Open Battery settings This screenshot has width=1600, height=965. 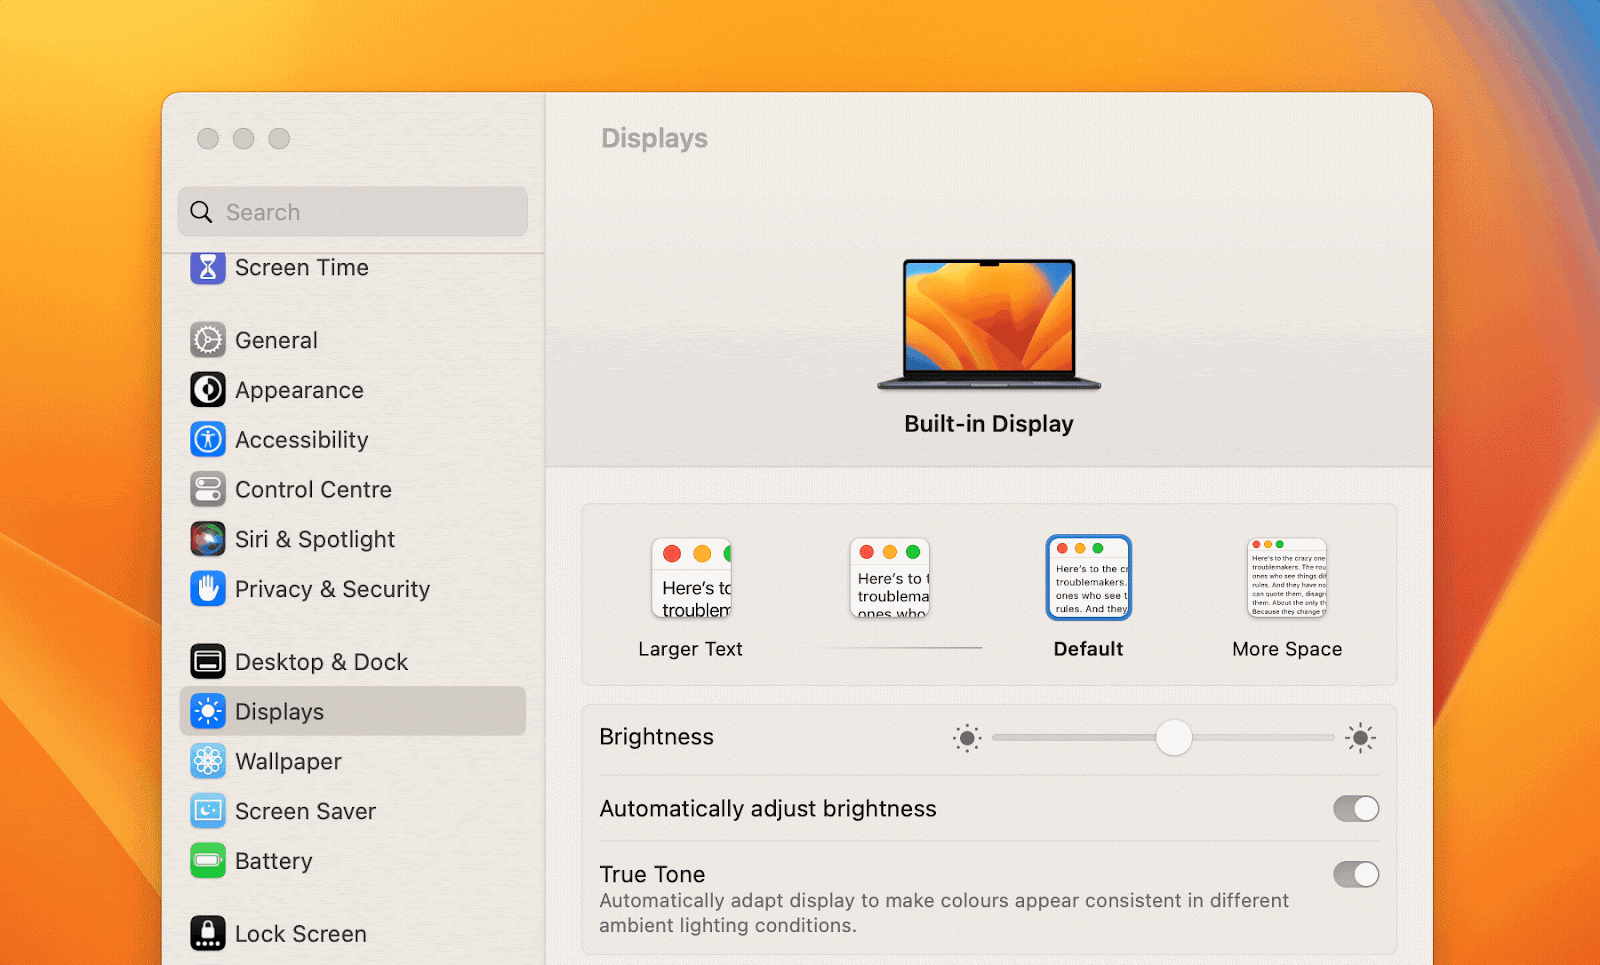click(353, 861)
